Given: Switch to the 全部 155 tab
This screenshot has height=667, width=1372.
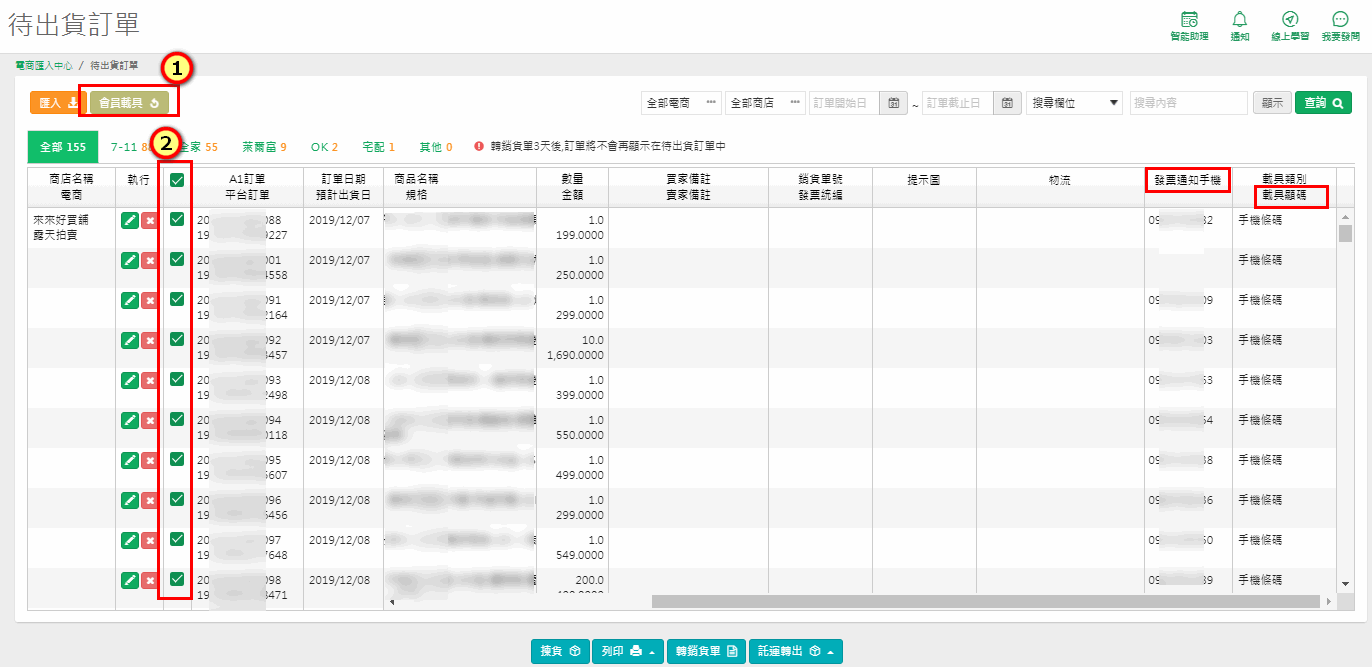Looking at the screenshot, I should [62, 146].
